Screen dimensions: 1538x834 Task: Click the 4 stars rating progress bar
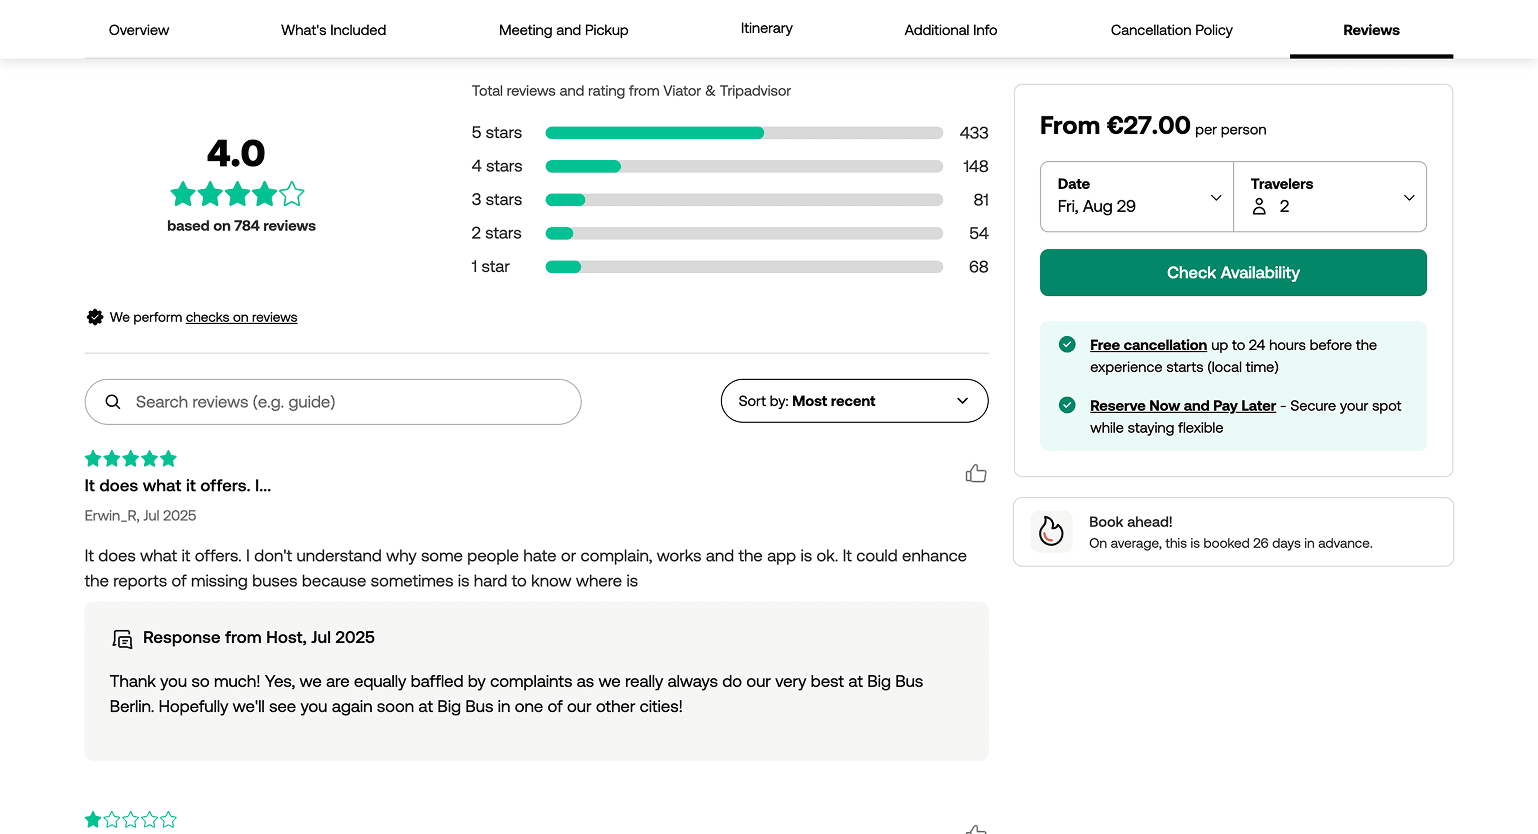[743, 166]
